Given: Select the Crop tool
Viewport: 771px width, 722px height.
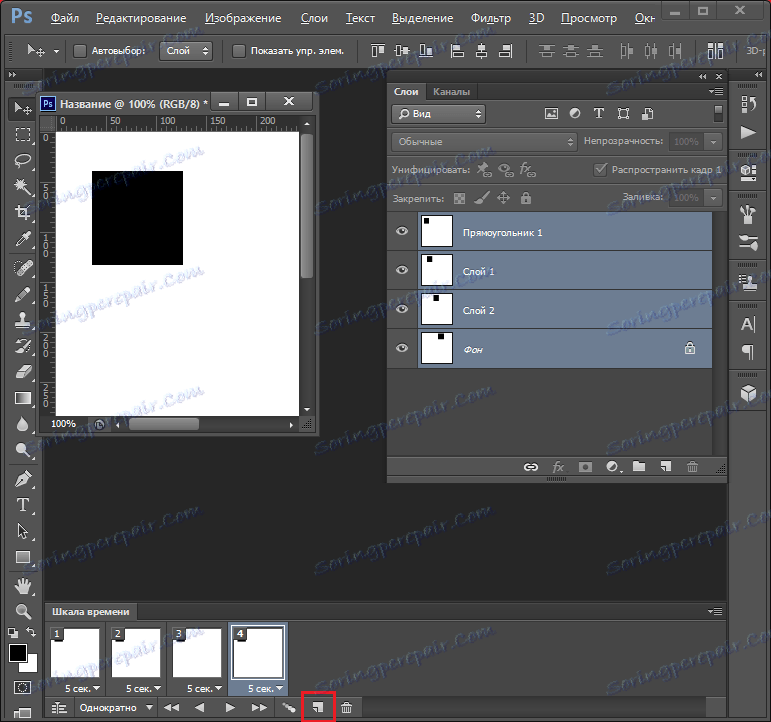Looking at the screenshot, I should point(22,212).
